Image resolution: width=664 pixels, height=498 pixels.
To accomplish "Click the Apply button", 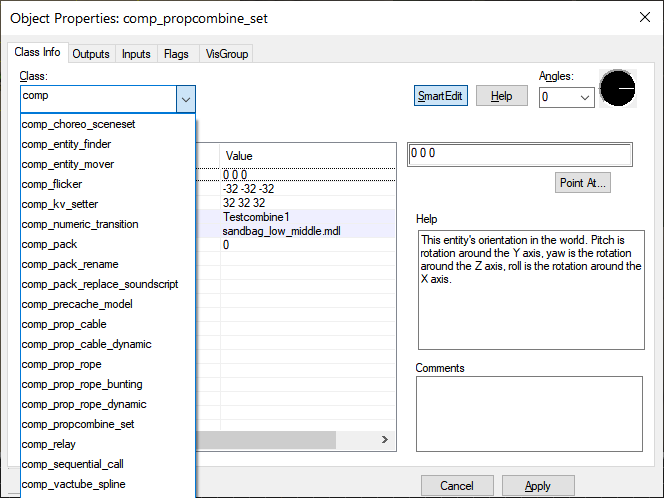I will click(x=538, y=485).
